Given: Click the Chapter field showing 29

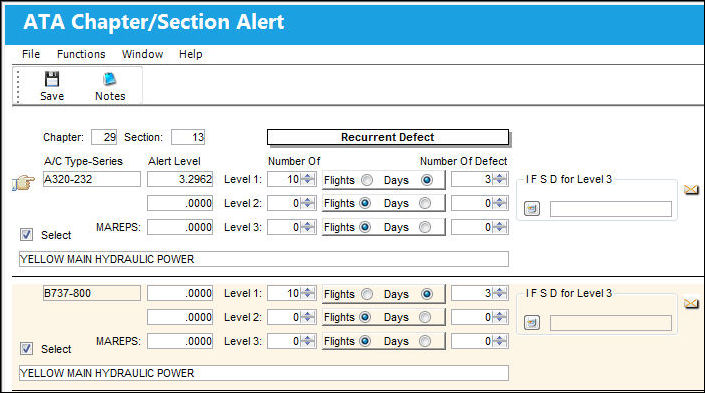Looking at the screenshot, I should (104, 137).
